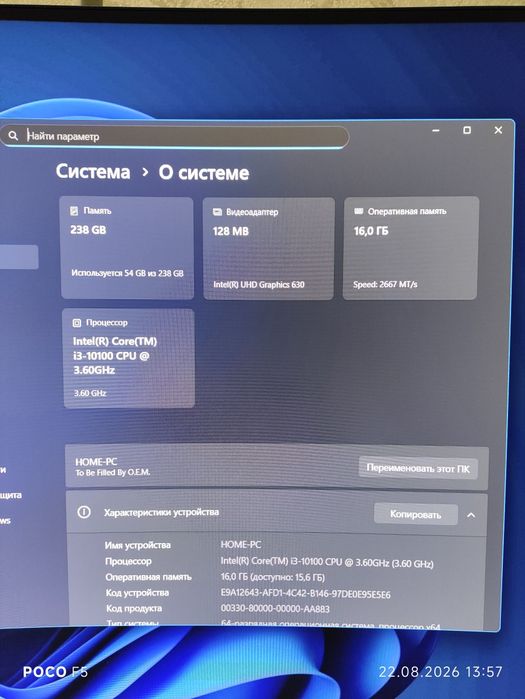Click the '128 MB' video memory value
The height and width of the screenshot is (699, 525).
coord(231,231)
